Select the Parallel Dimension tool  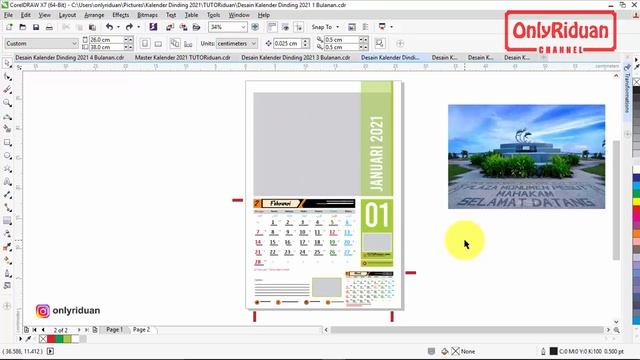pyautogui.click(x=7, y=195)
